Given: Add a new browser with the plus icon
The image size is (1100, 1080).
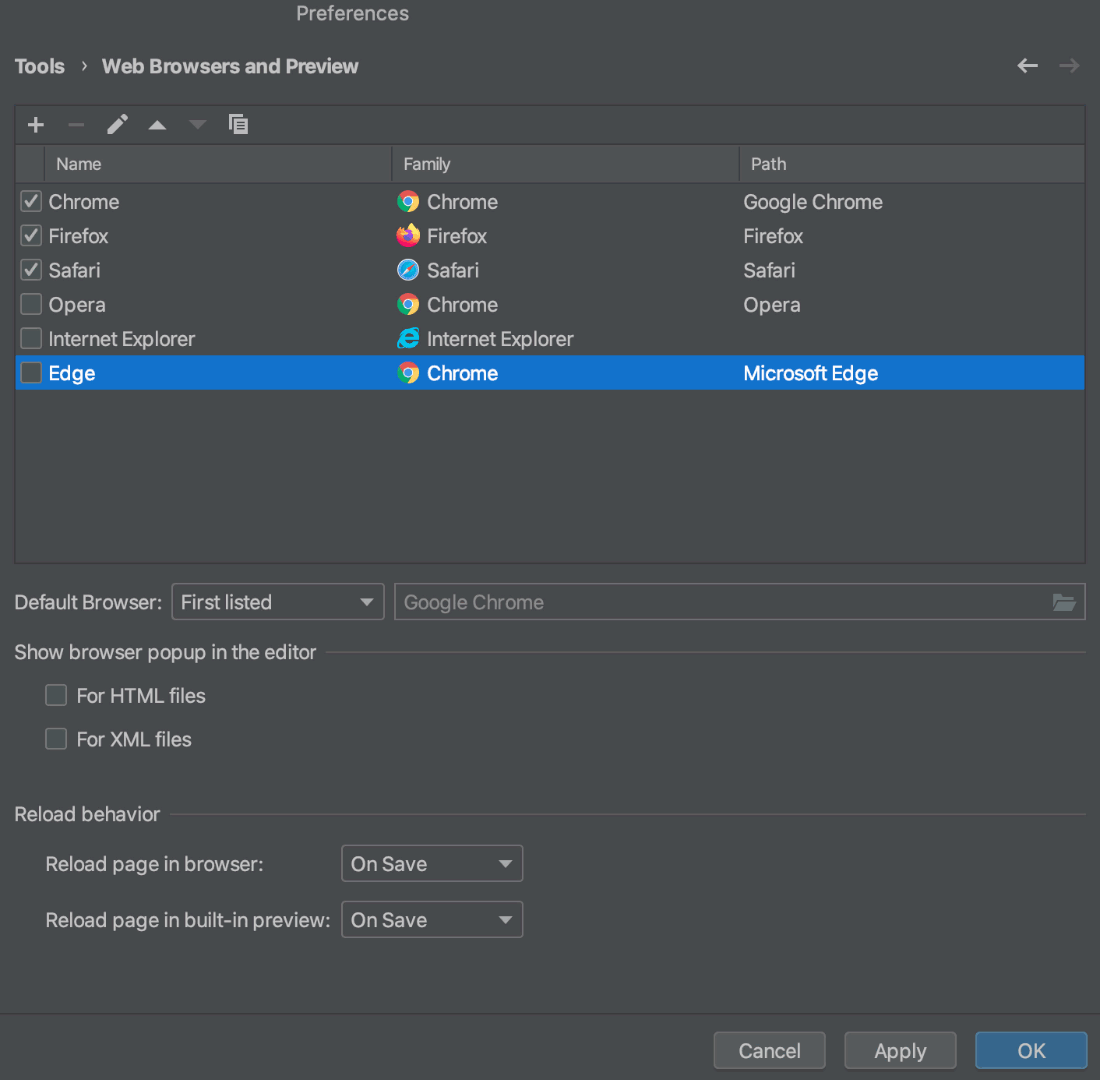Looking at the screenshot, I should [35, 124].
